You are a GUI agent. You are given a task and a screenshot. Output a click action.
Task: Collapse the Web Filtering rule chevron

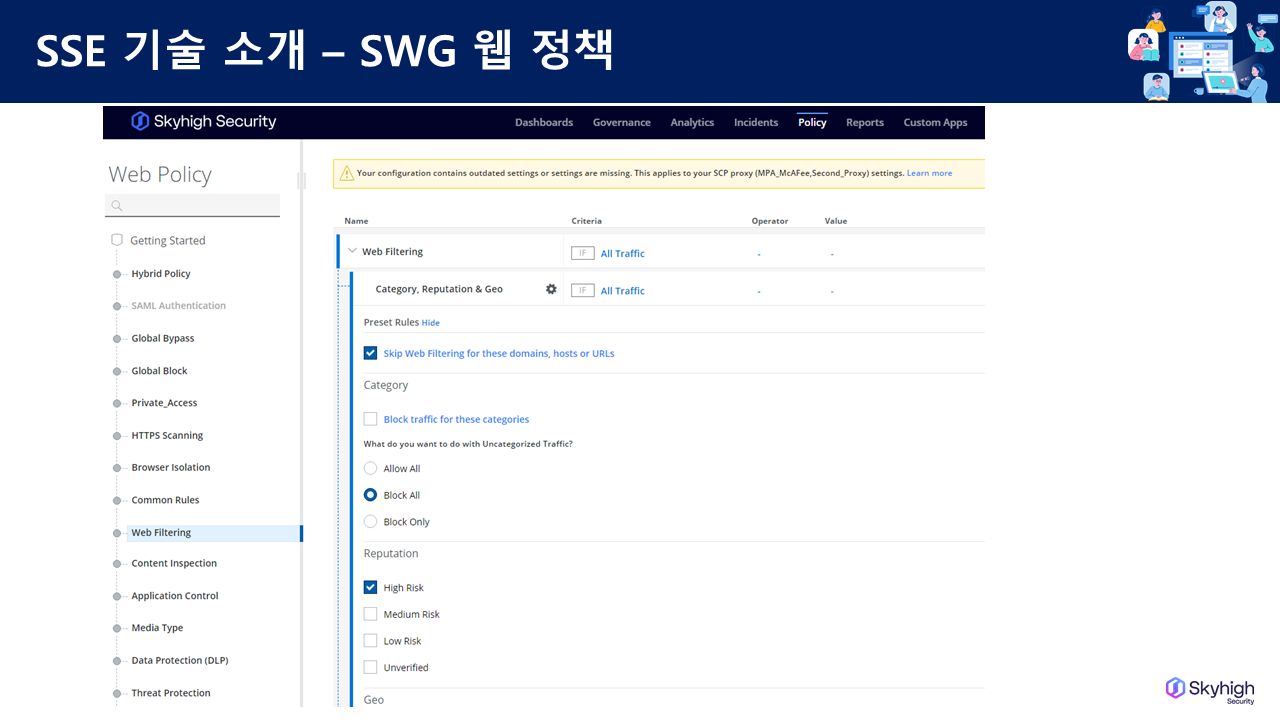click(x=352, y=252)
